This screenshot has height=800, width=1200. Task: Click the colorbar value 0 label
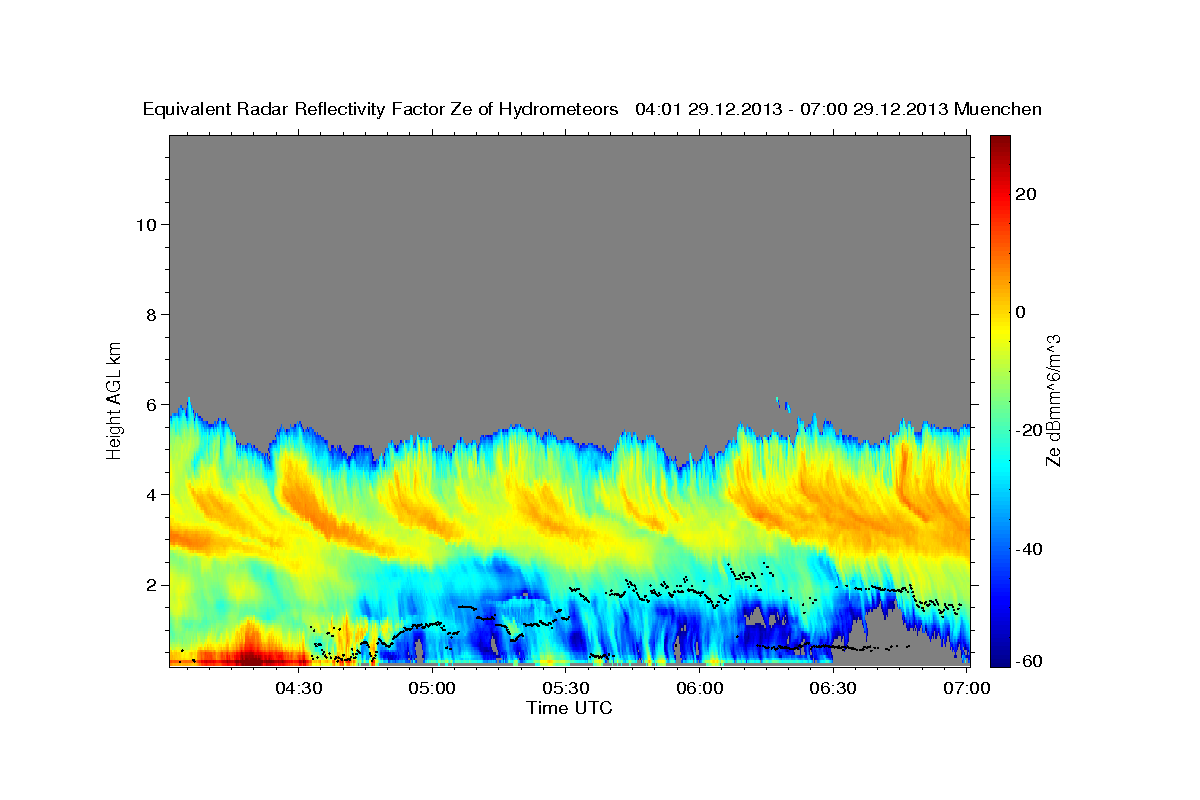click(x=1021, y=312)
